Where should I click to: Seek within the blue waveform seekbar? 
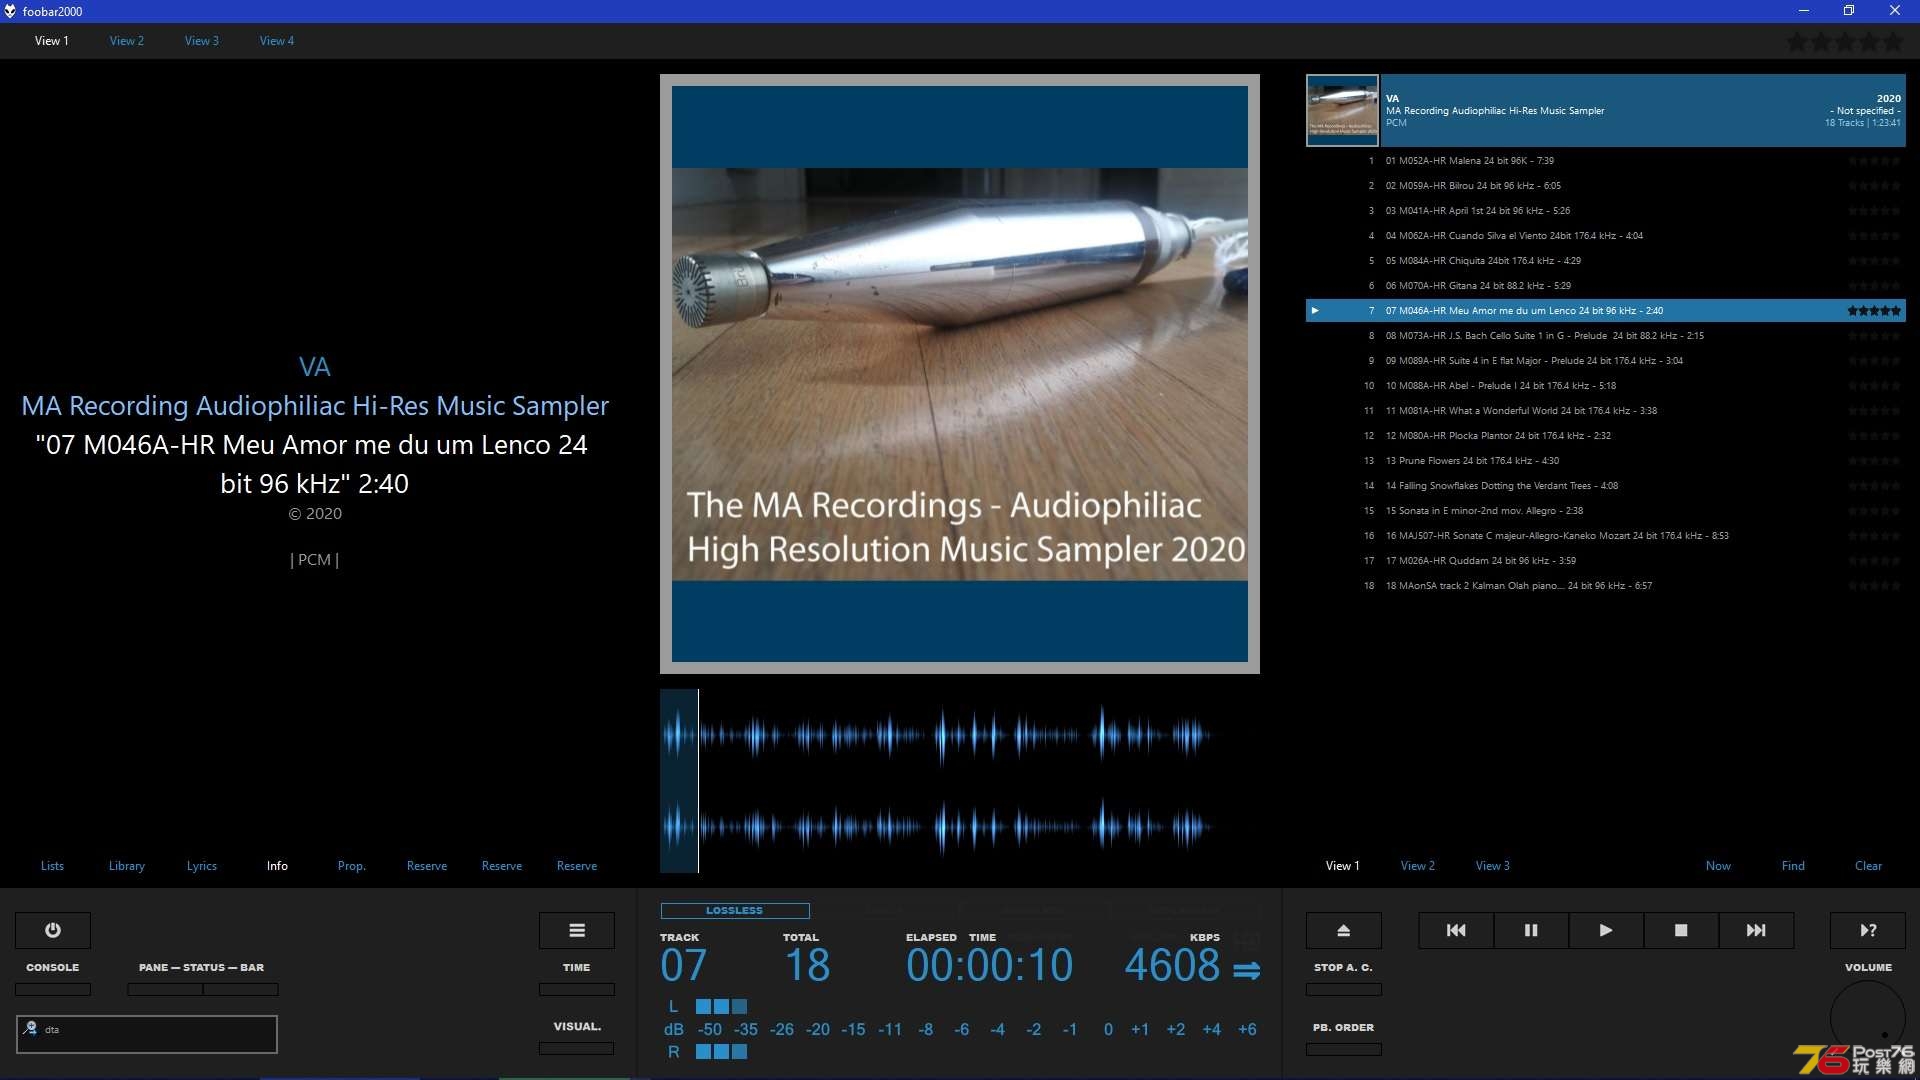(960, 781)
